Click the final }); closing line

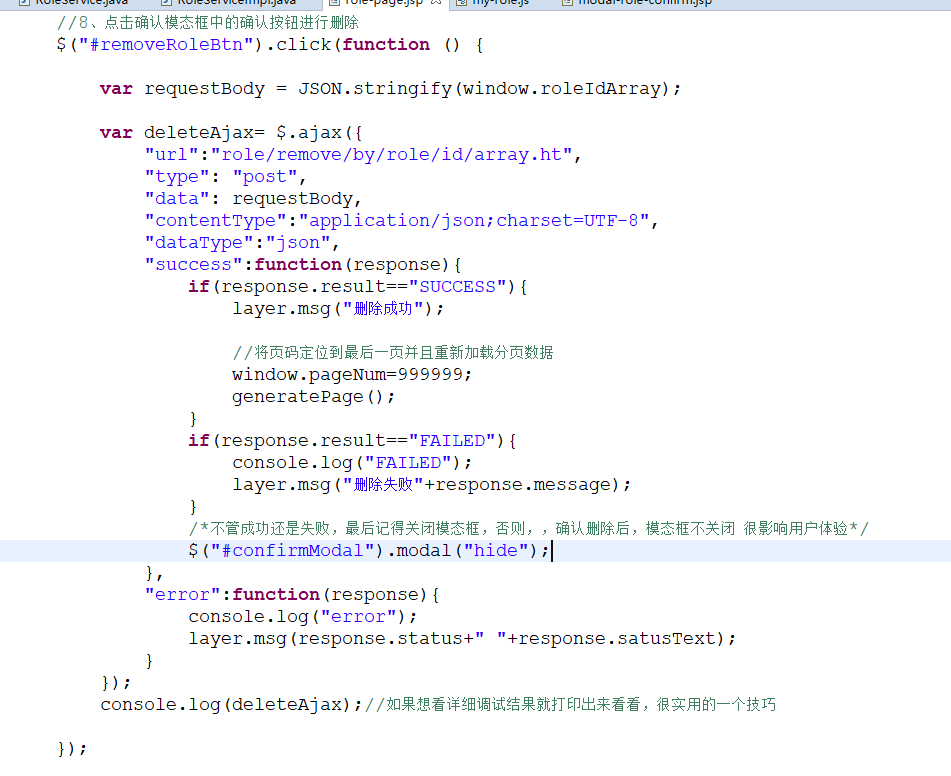point(72,749)
